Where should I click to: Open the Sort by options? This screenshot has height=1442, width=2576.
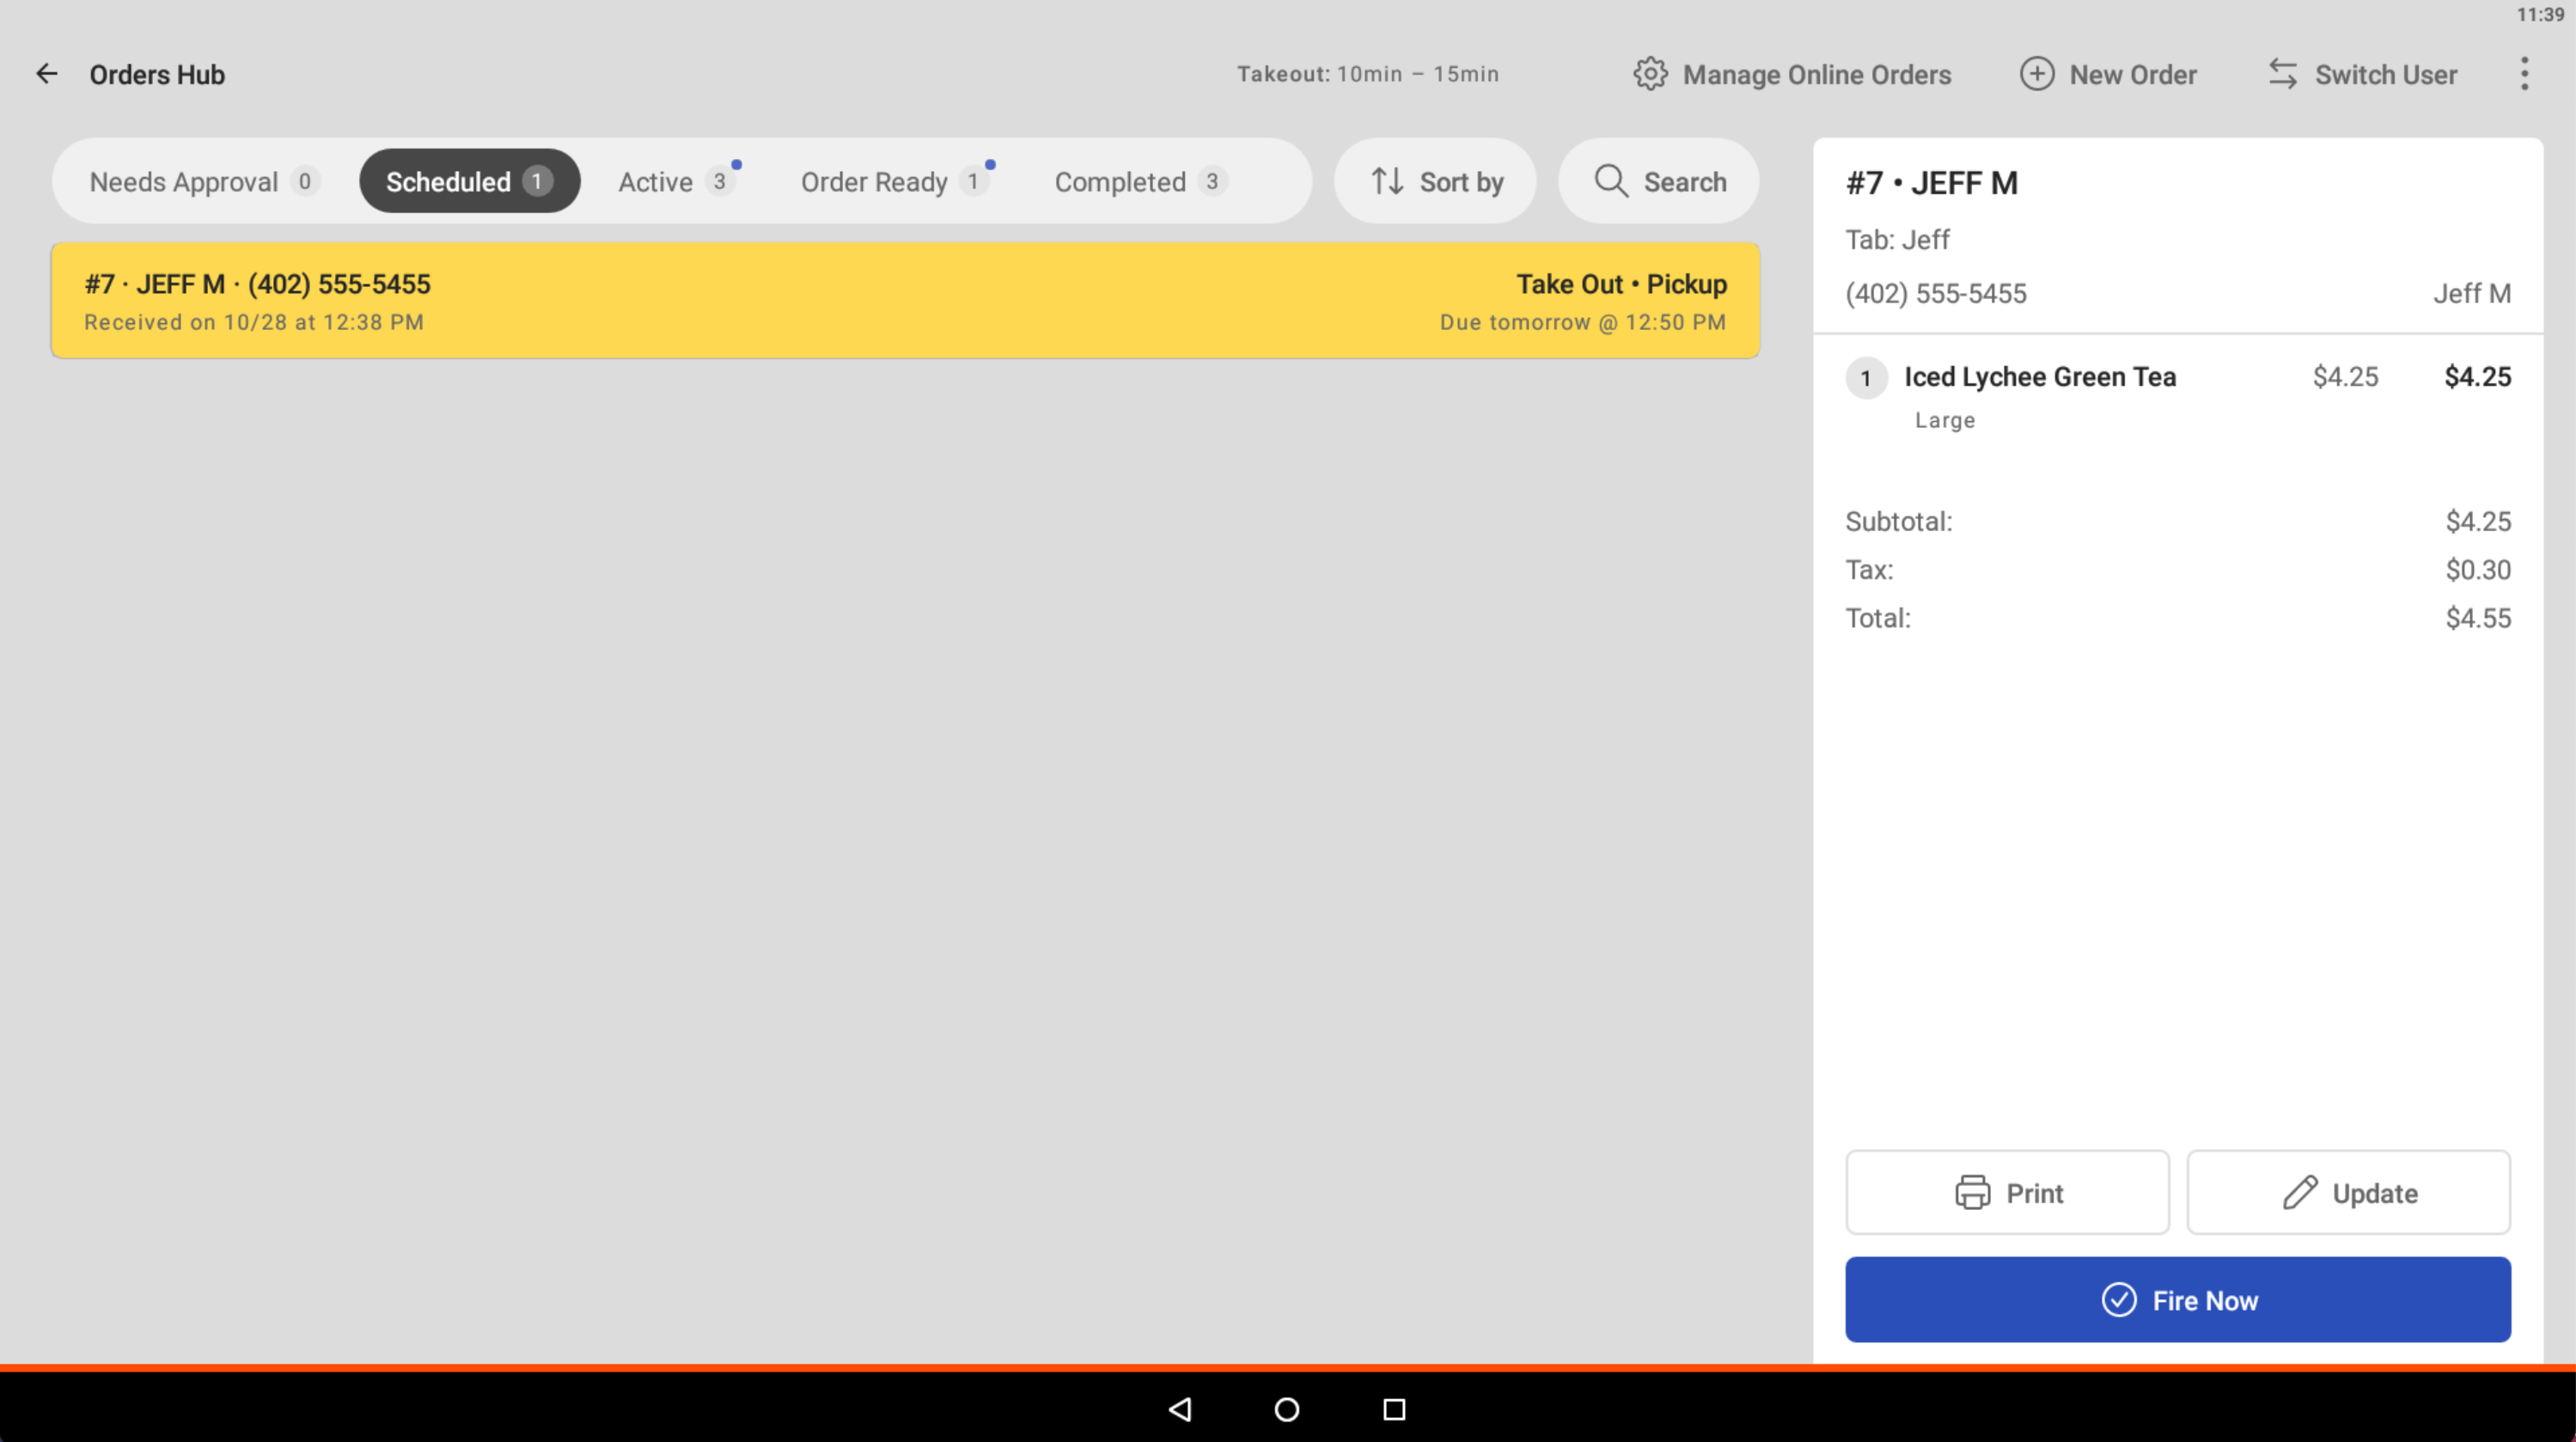(1435, 181)
